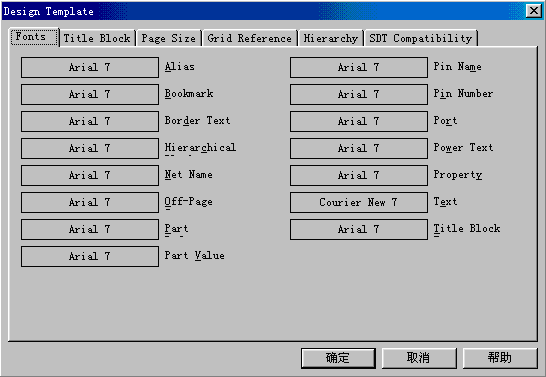546x377 pixels.
Task: Open the Part Value font button
Action: pyautogui.click(x=90, y=256)
